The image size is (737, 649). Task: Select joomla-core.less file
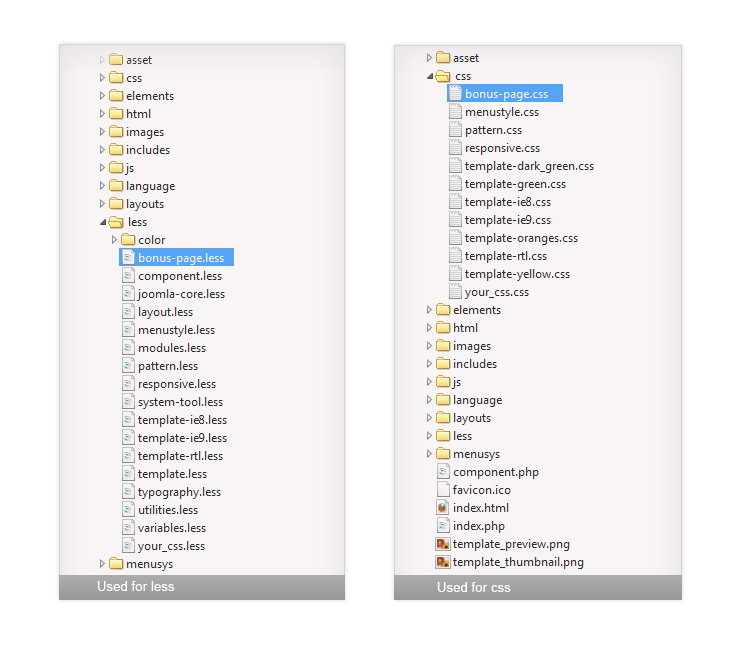181,294
